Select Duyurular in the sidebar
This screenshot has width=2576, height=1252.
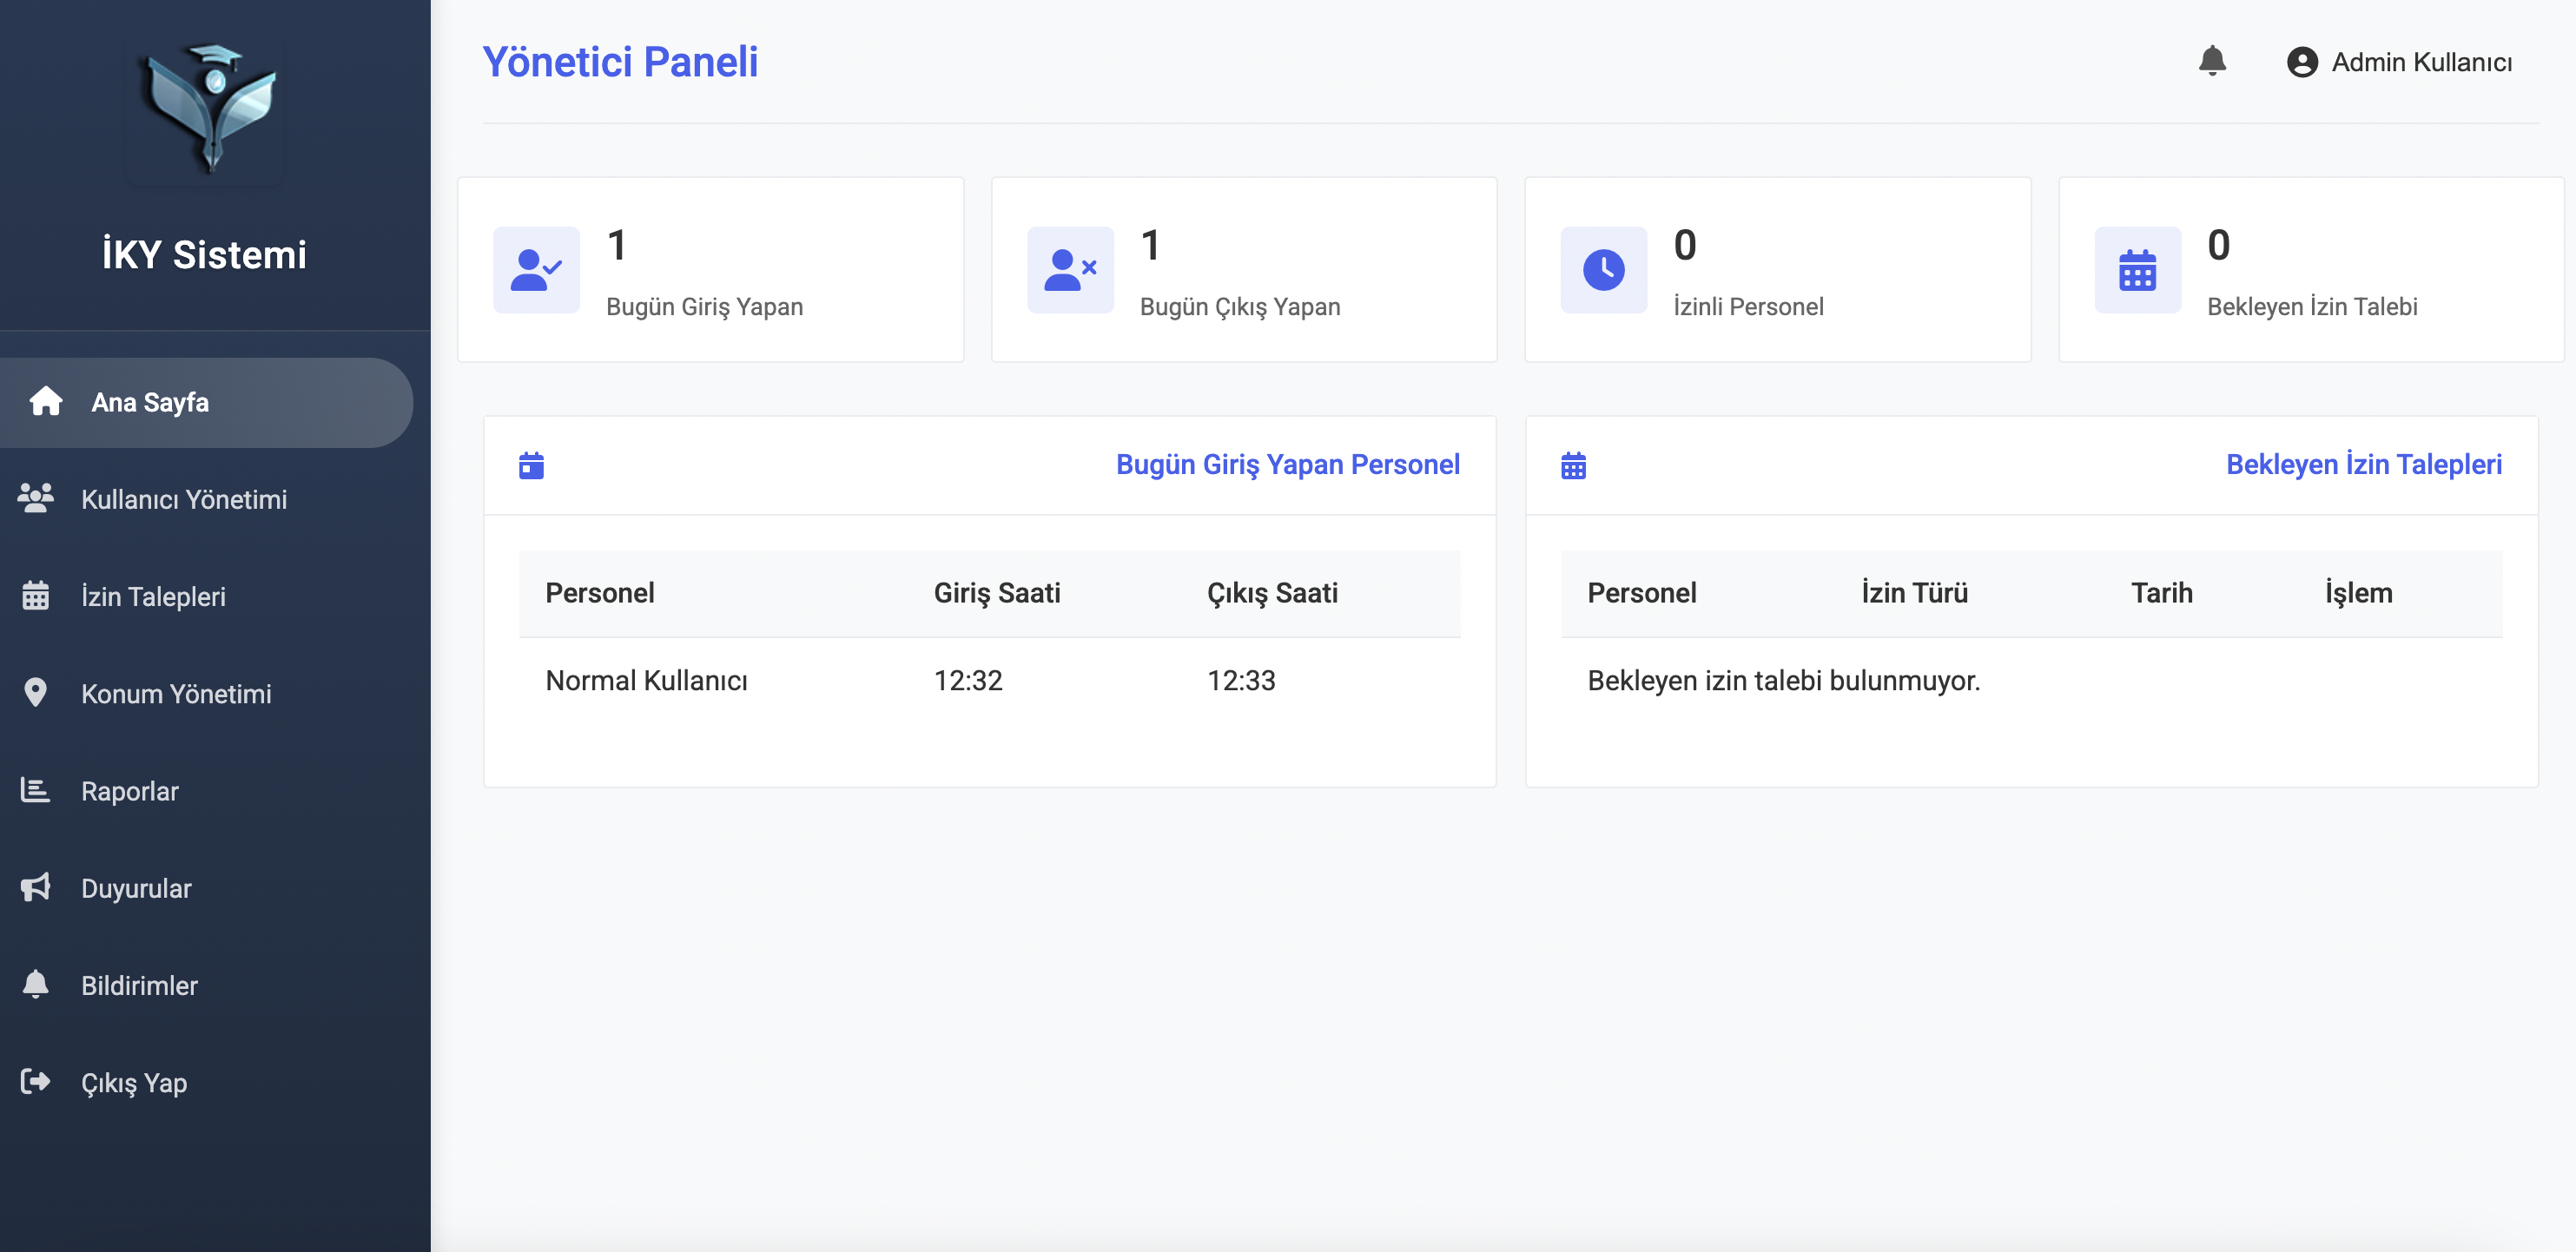click(136, 888)
